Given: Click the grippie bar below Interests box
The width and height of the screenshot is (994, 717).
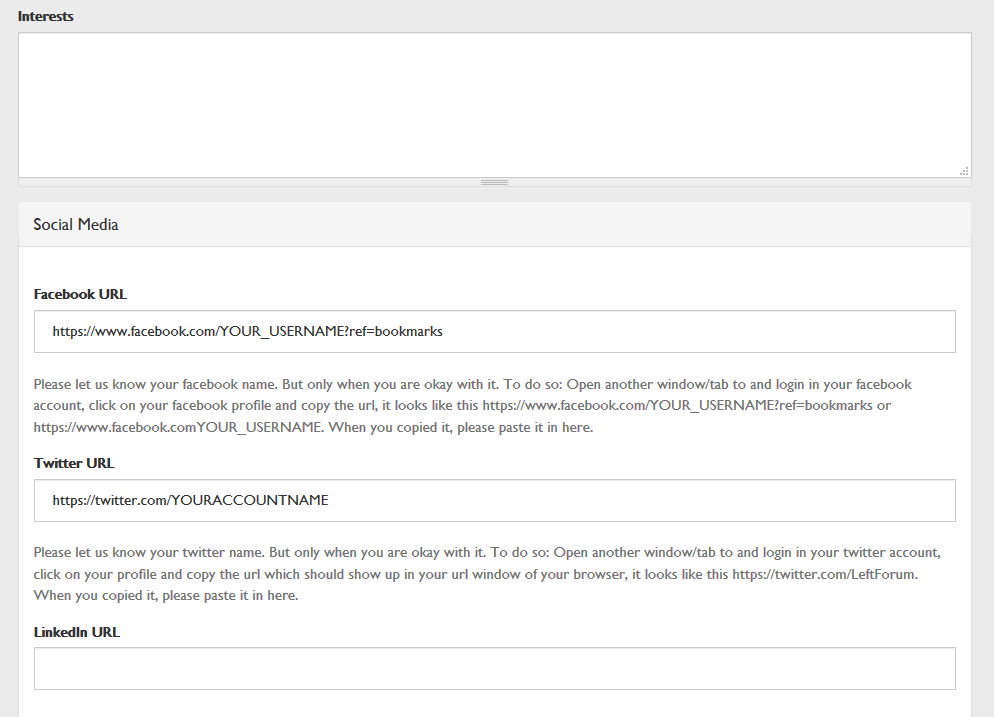Looking at the screenshot, I should pyautogui.click(x=494, y=182).
